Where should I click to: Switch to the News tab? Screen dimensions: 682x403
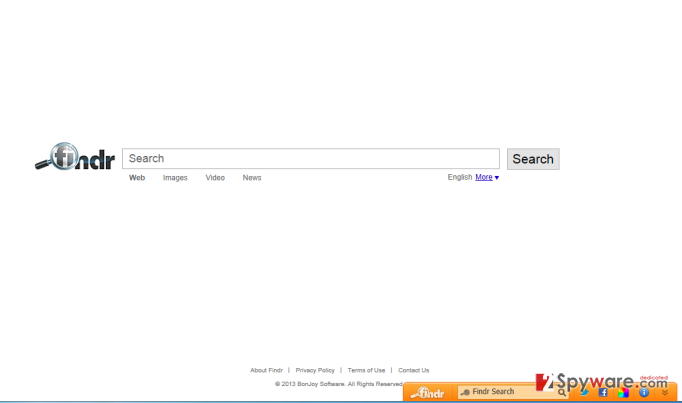click(252, 178)
